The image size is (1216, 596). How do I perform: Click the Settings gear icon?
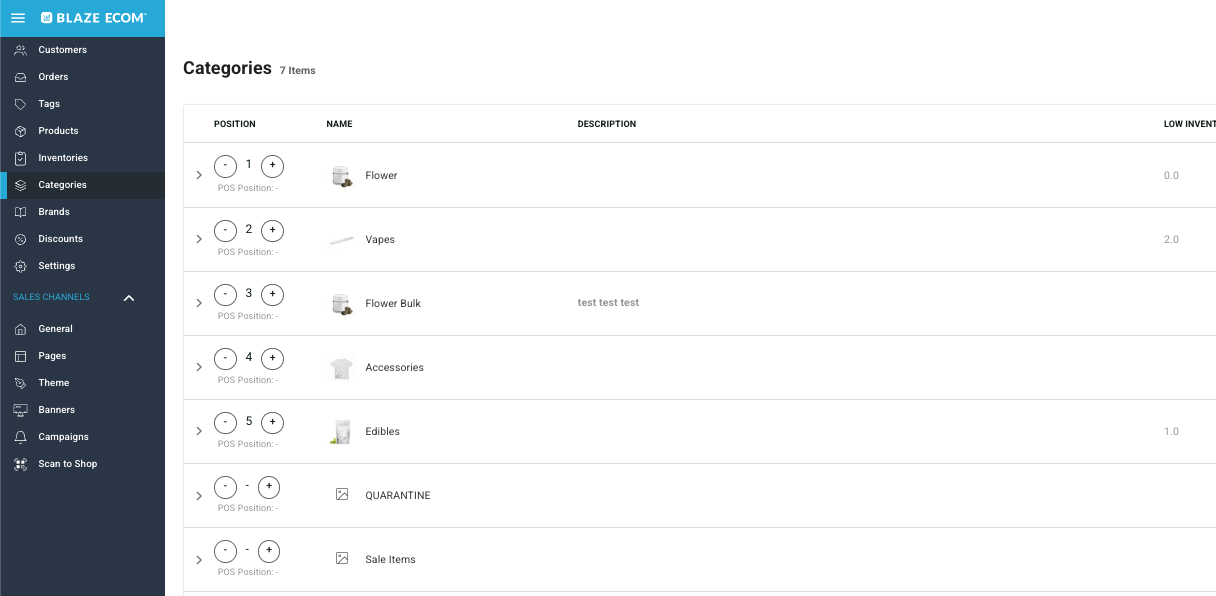pos(20,266)
